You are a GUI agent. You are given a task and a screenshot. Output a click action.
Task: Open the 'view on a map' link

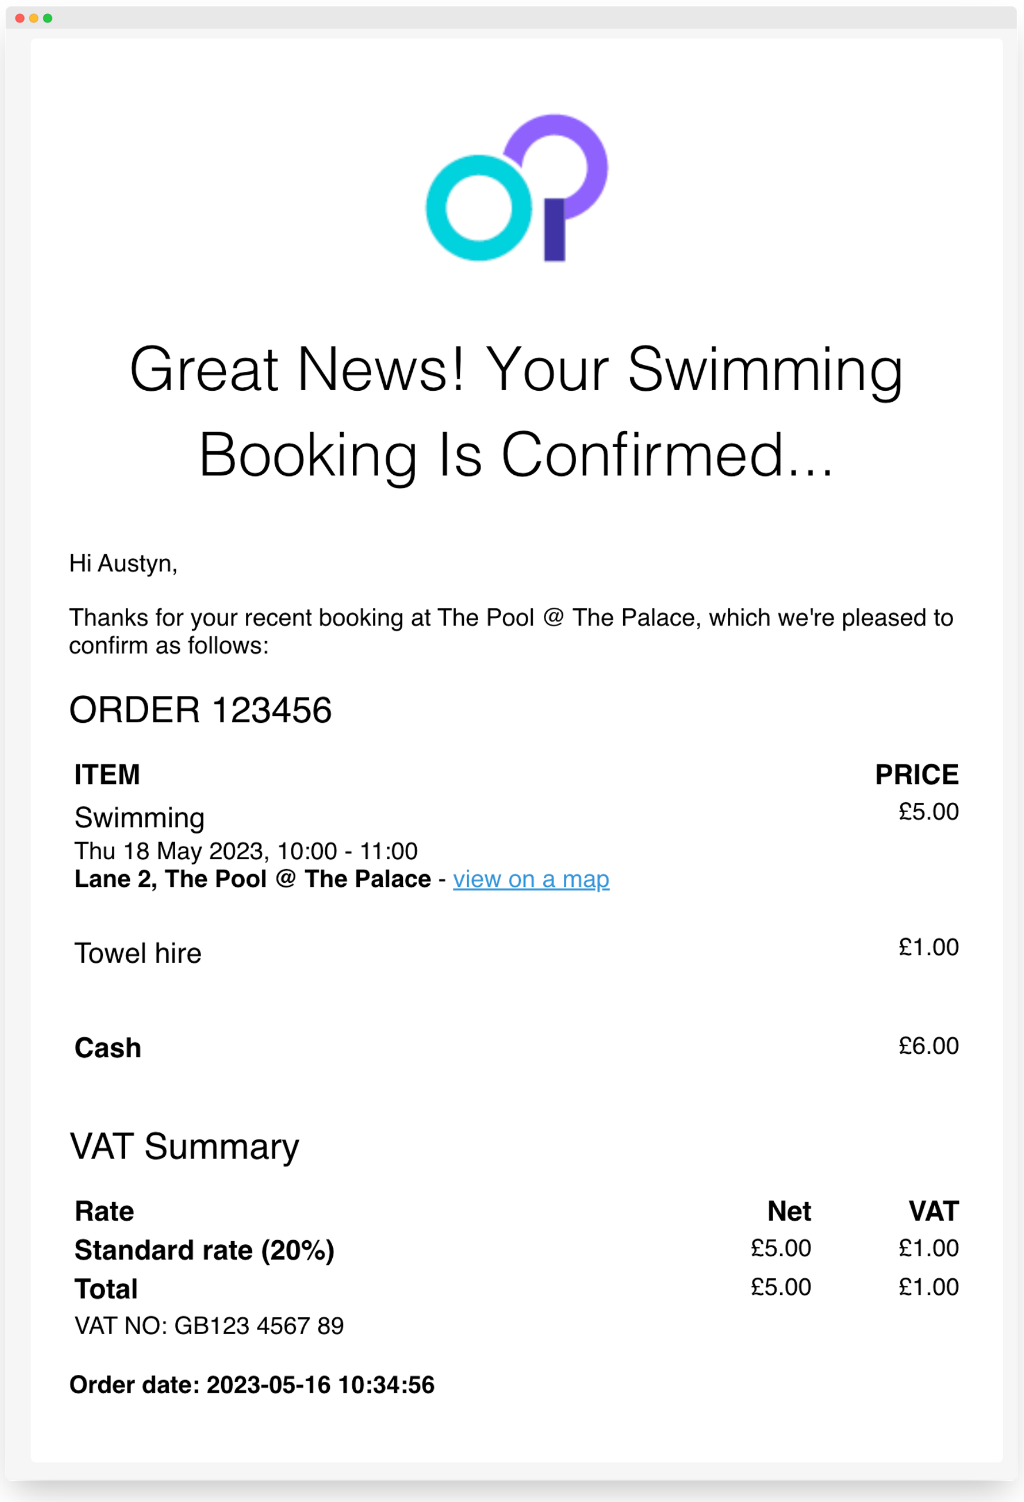[x=531, y=880]
